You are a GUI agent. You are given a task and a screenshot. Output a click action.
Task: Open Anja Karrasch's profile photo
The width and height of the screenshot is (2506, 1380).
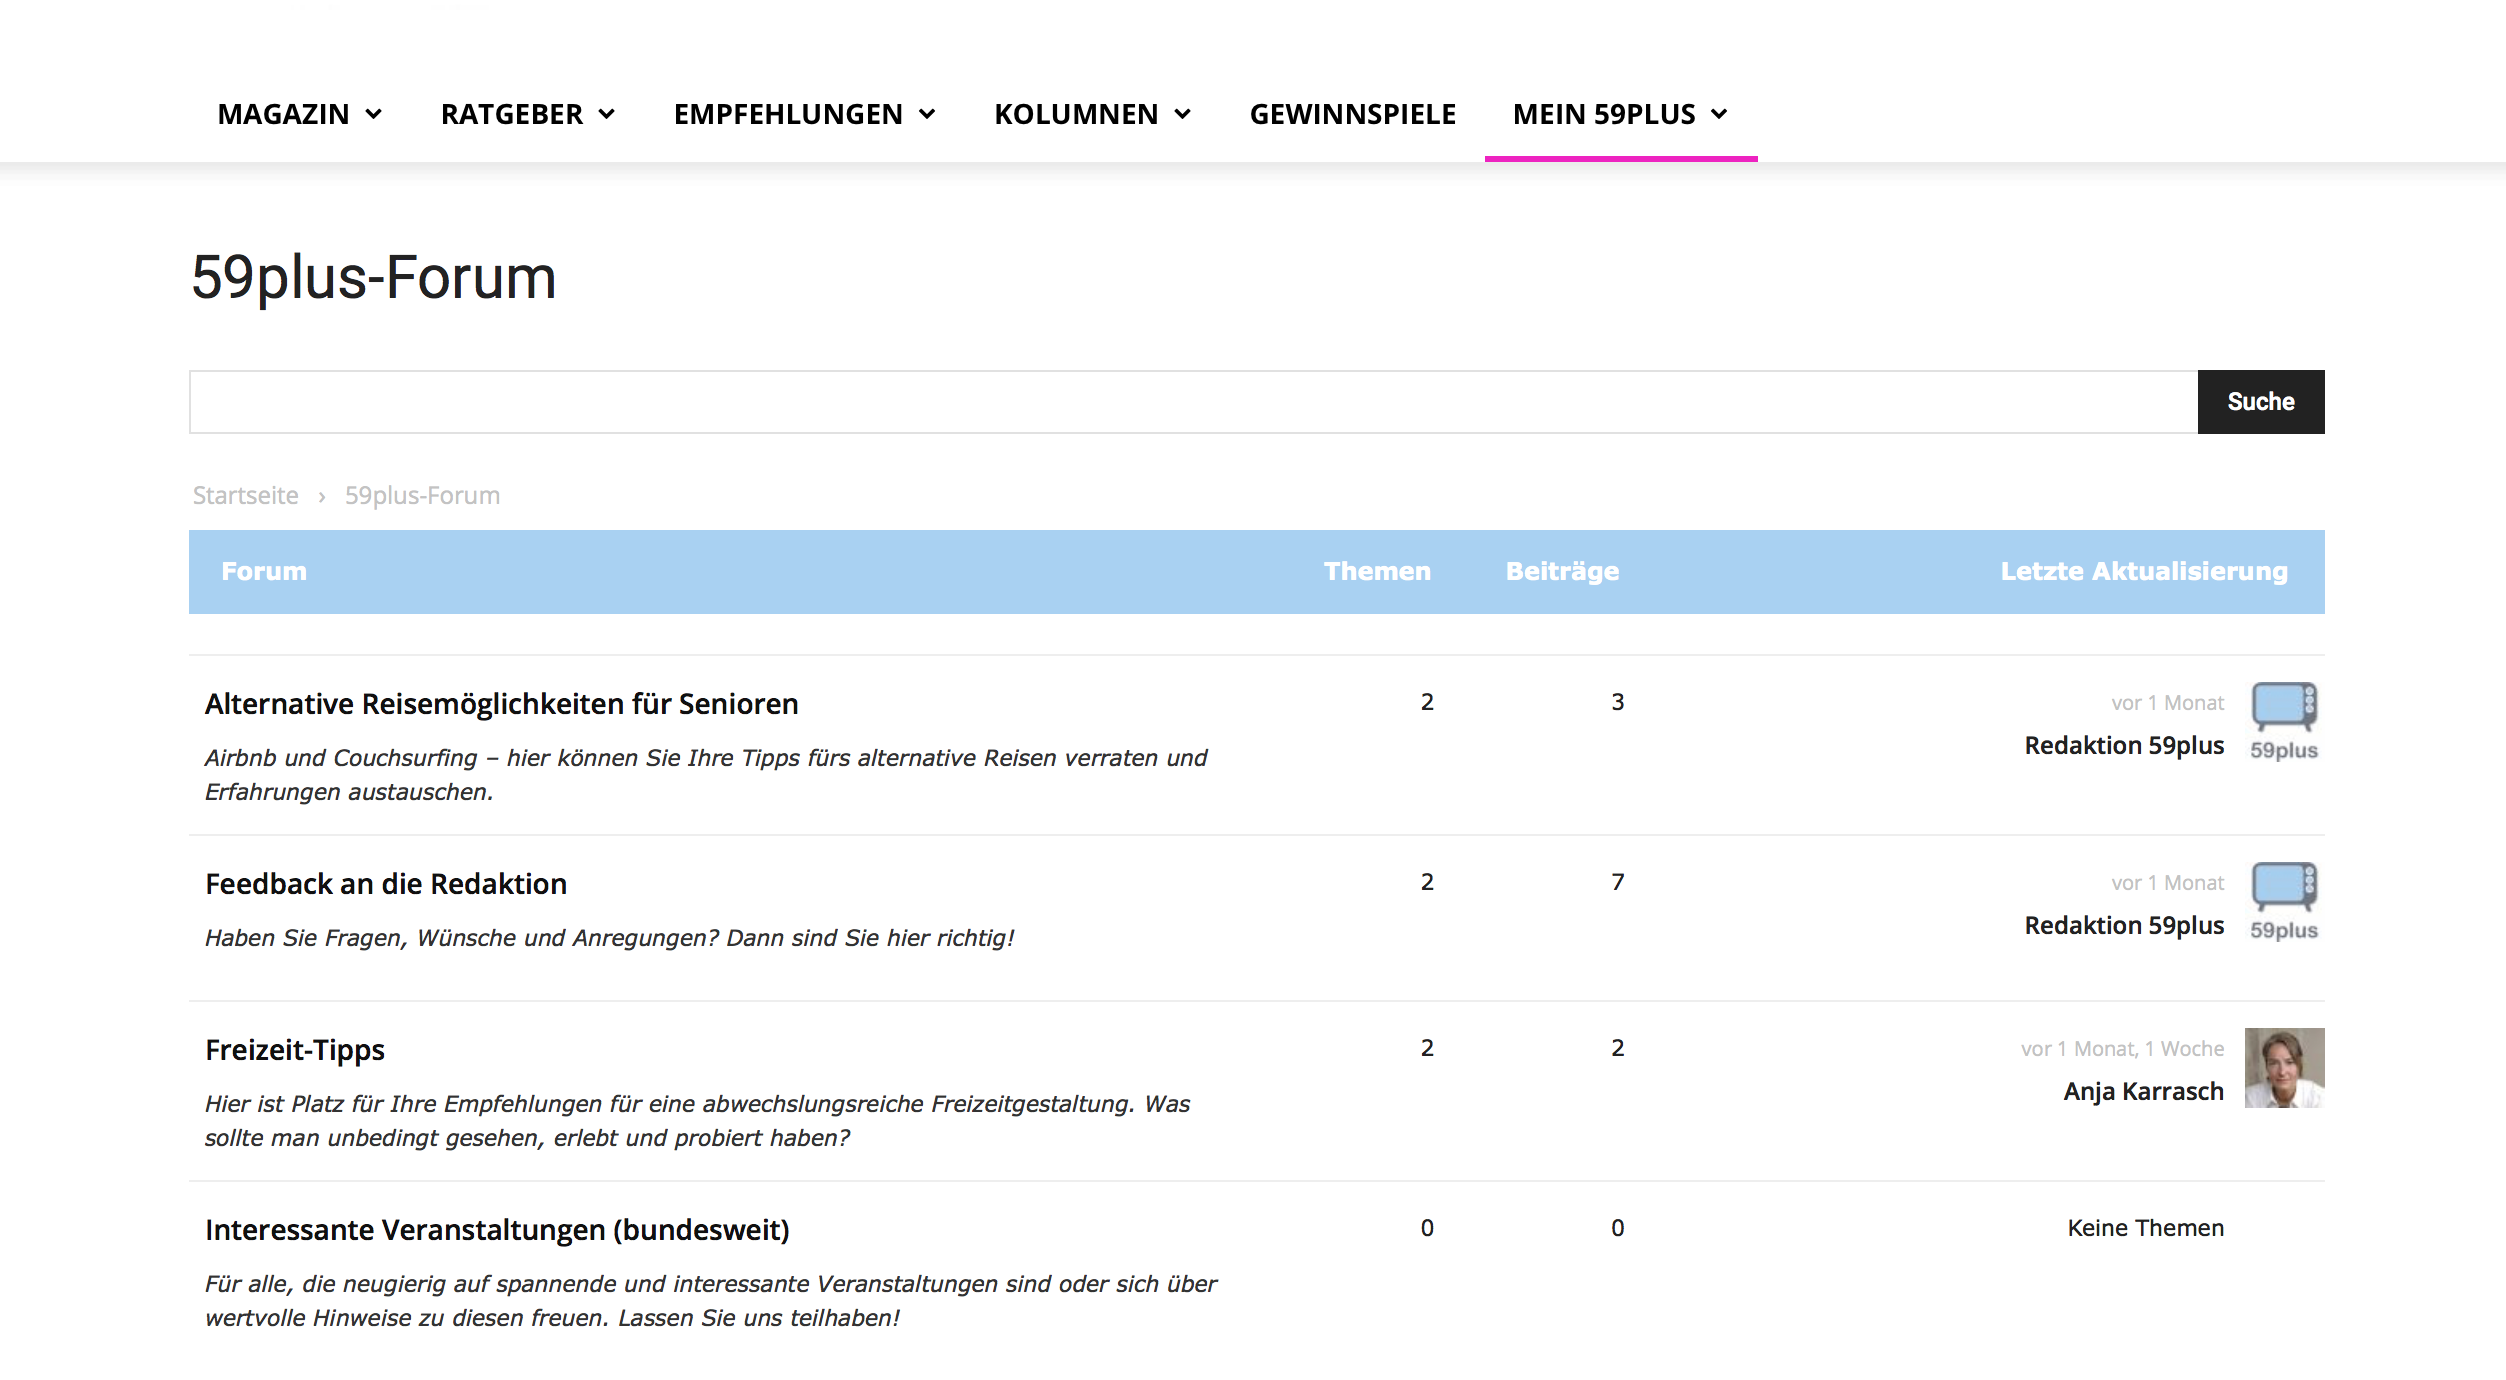coord(2284,1067)
